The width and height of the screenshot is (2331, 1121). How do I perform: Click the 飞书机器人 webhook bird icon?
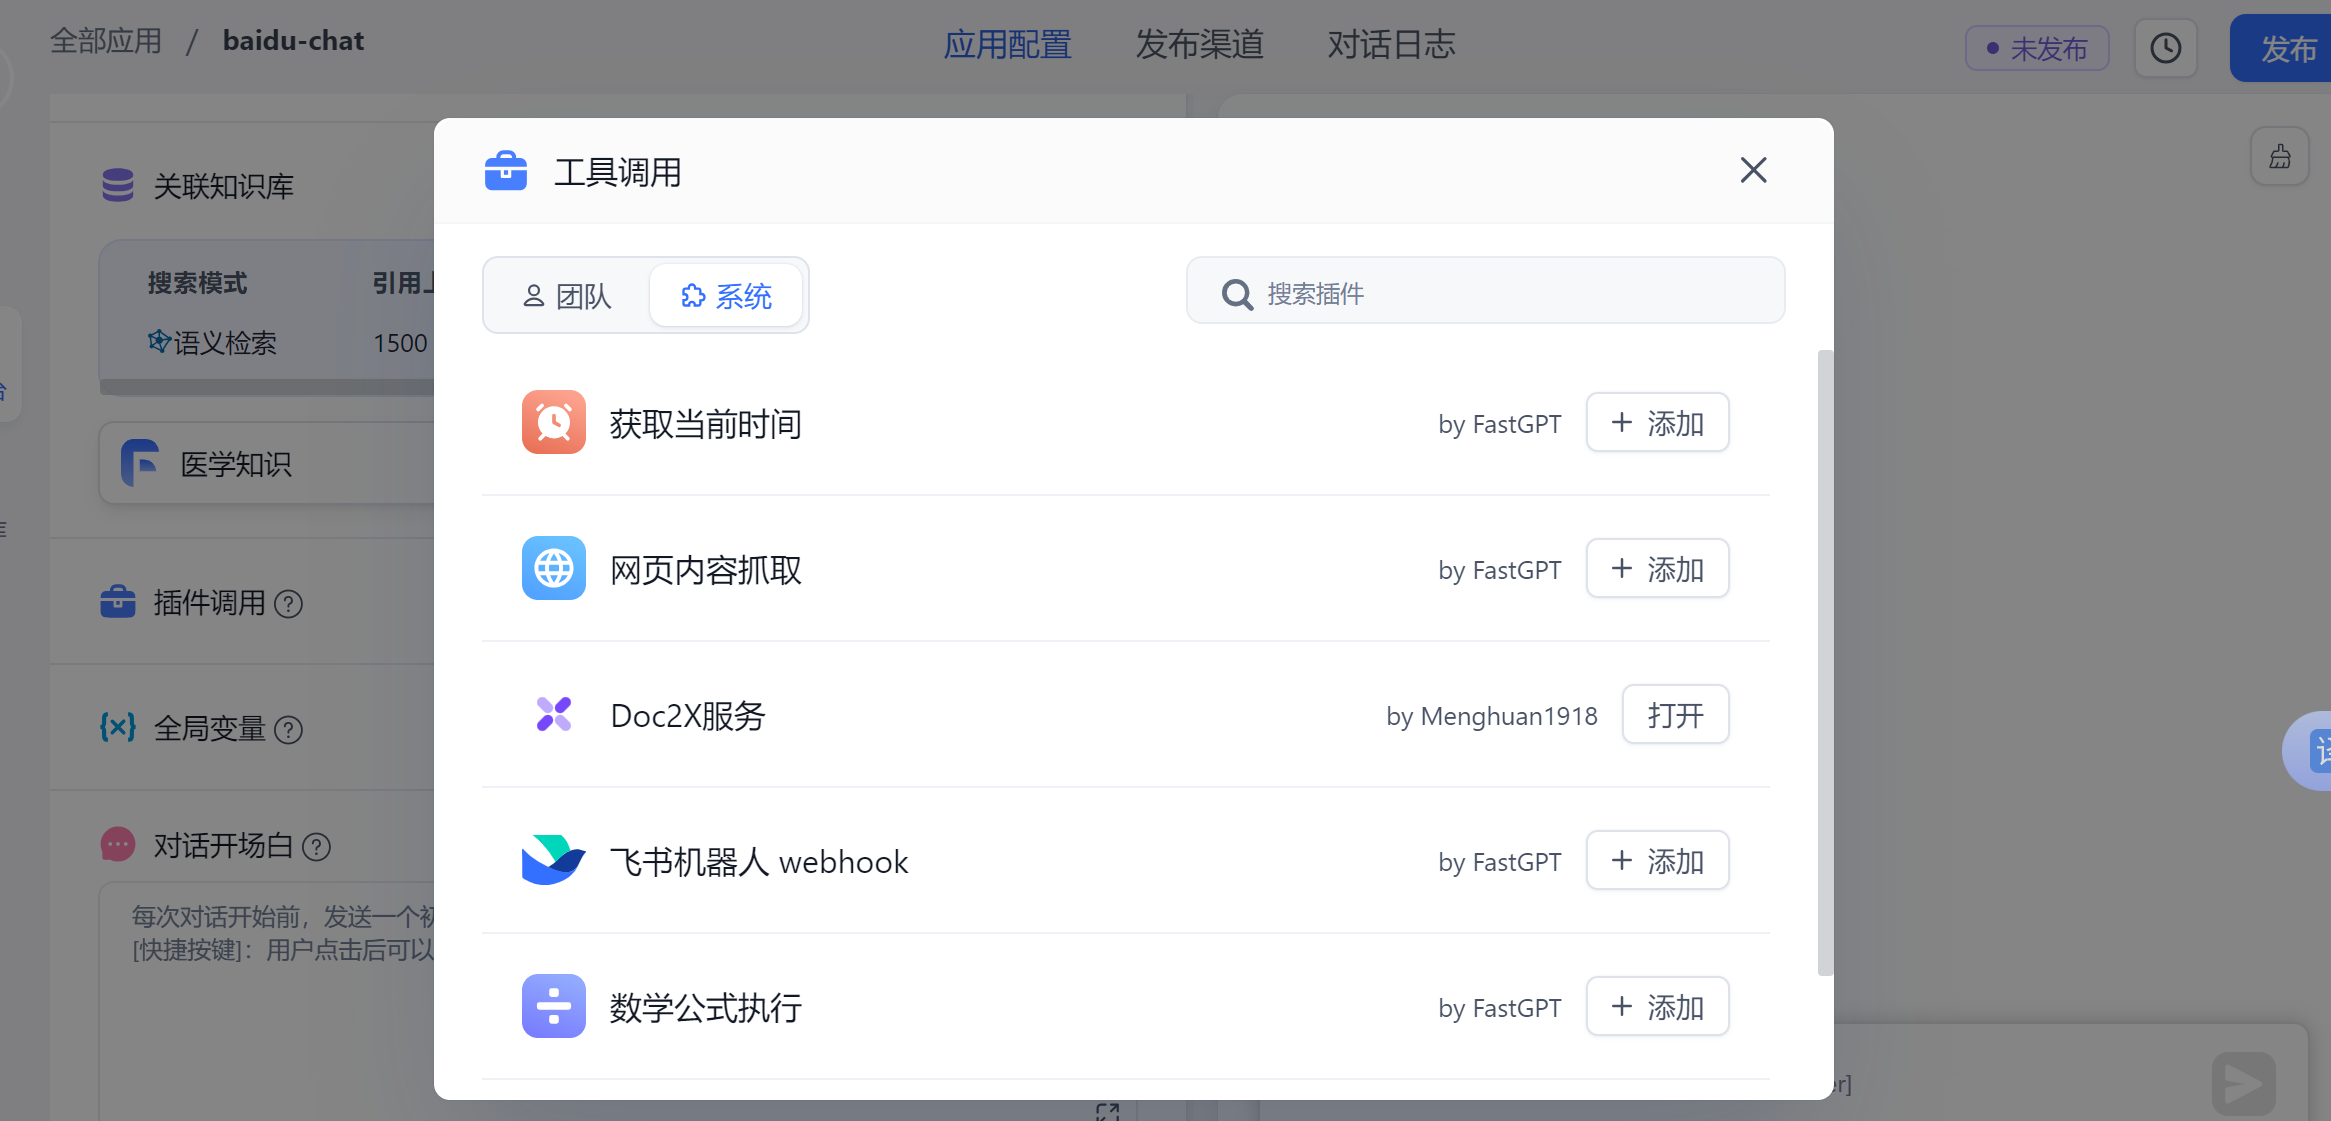click(x=553, y=860)
